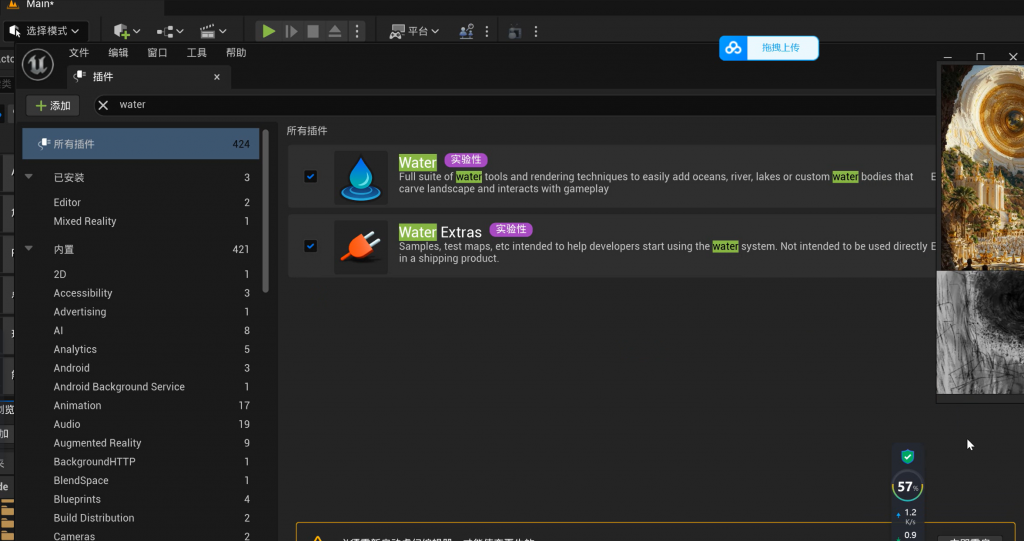Click the advance frame step button
This screenshot has width=1024, height=541.
coord(291,31)
